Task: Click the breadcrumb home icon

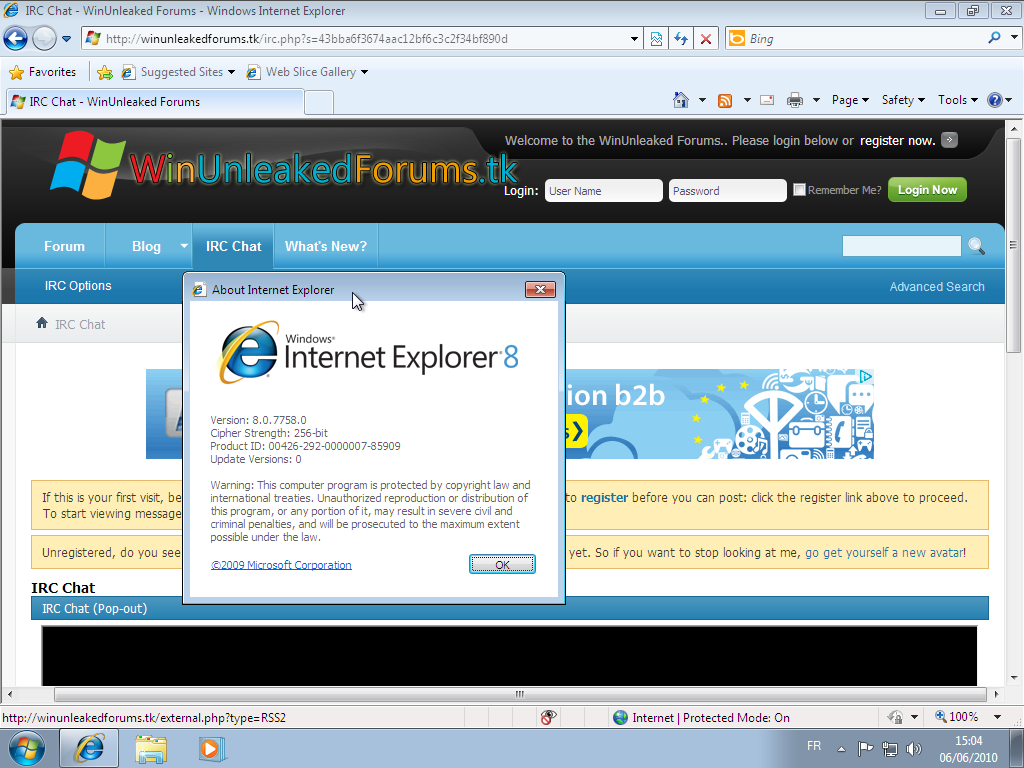Action: pos(42,323)
